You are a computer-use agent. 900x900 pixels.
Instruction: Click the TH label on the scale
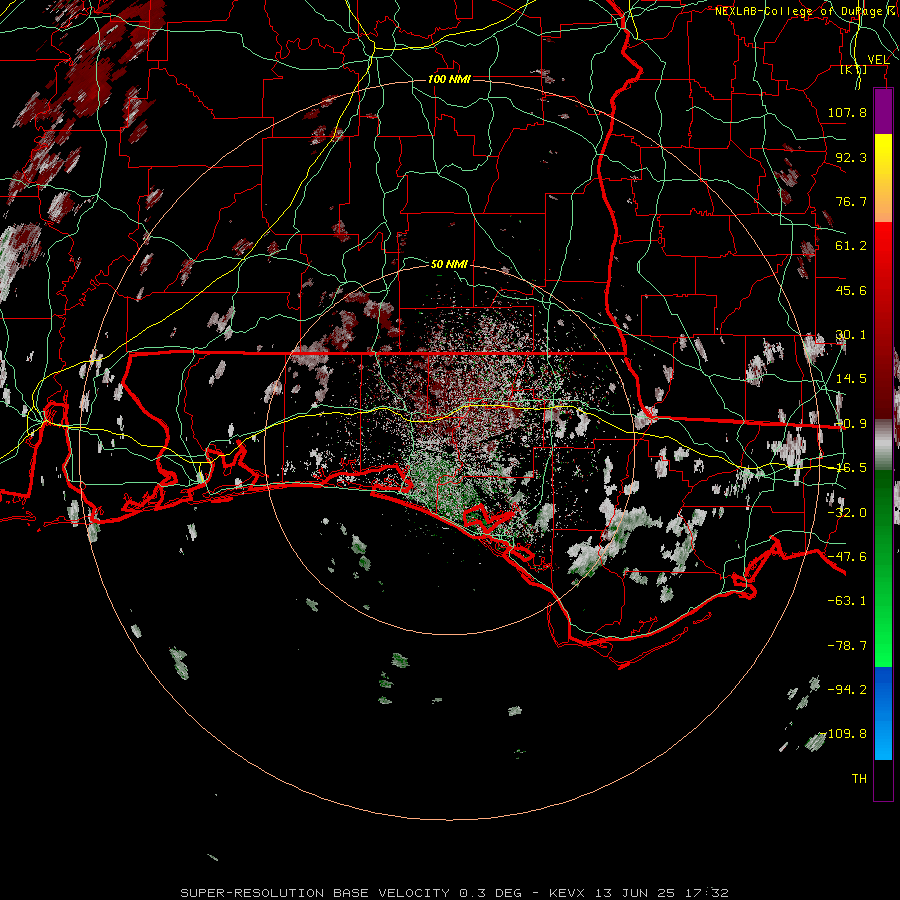pyautogui.click(x=859, y=779)
